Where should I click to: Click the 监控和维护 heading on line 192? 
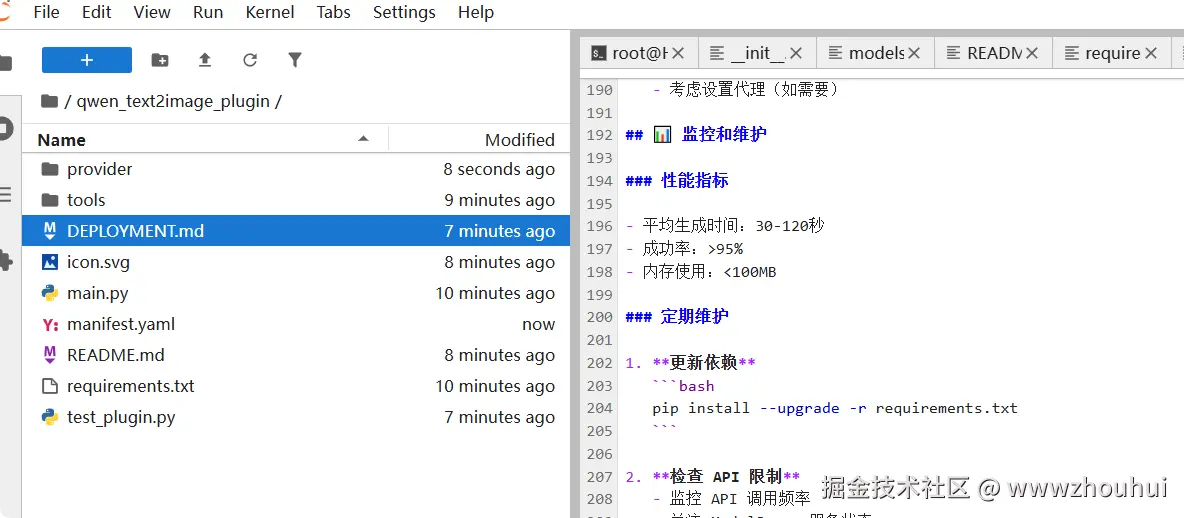pyautogui.click(x=724, y=135)
